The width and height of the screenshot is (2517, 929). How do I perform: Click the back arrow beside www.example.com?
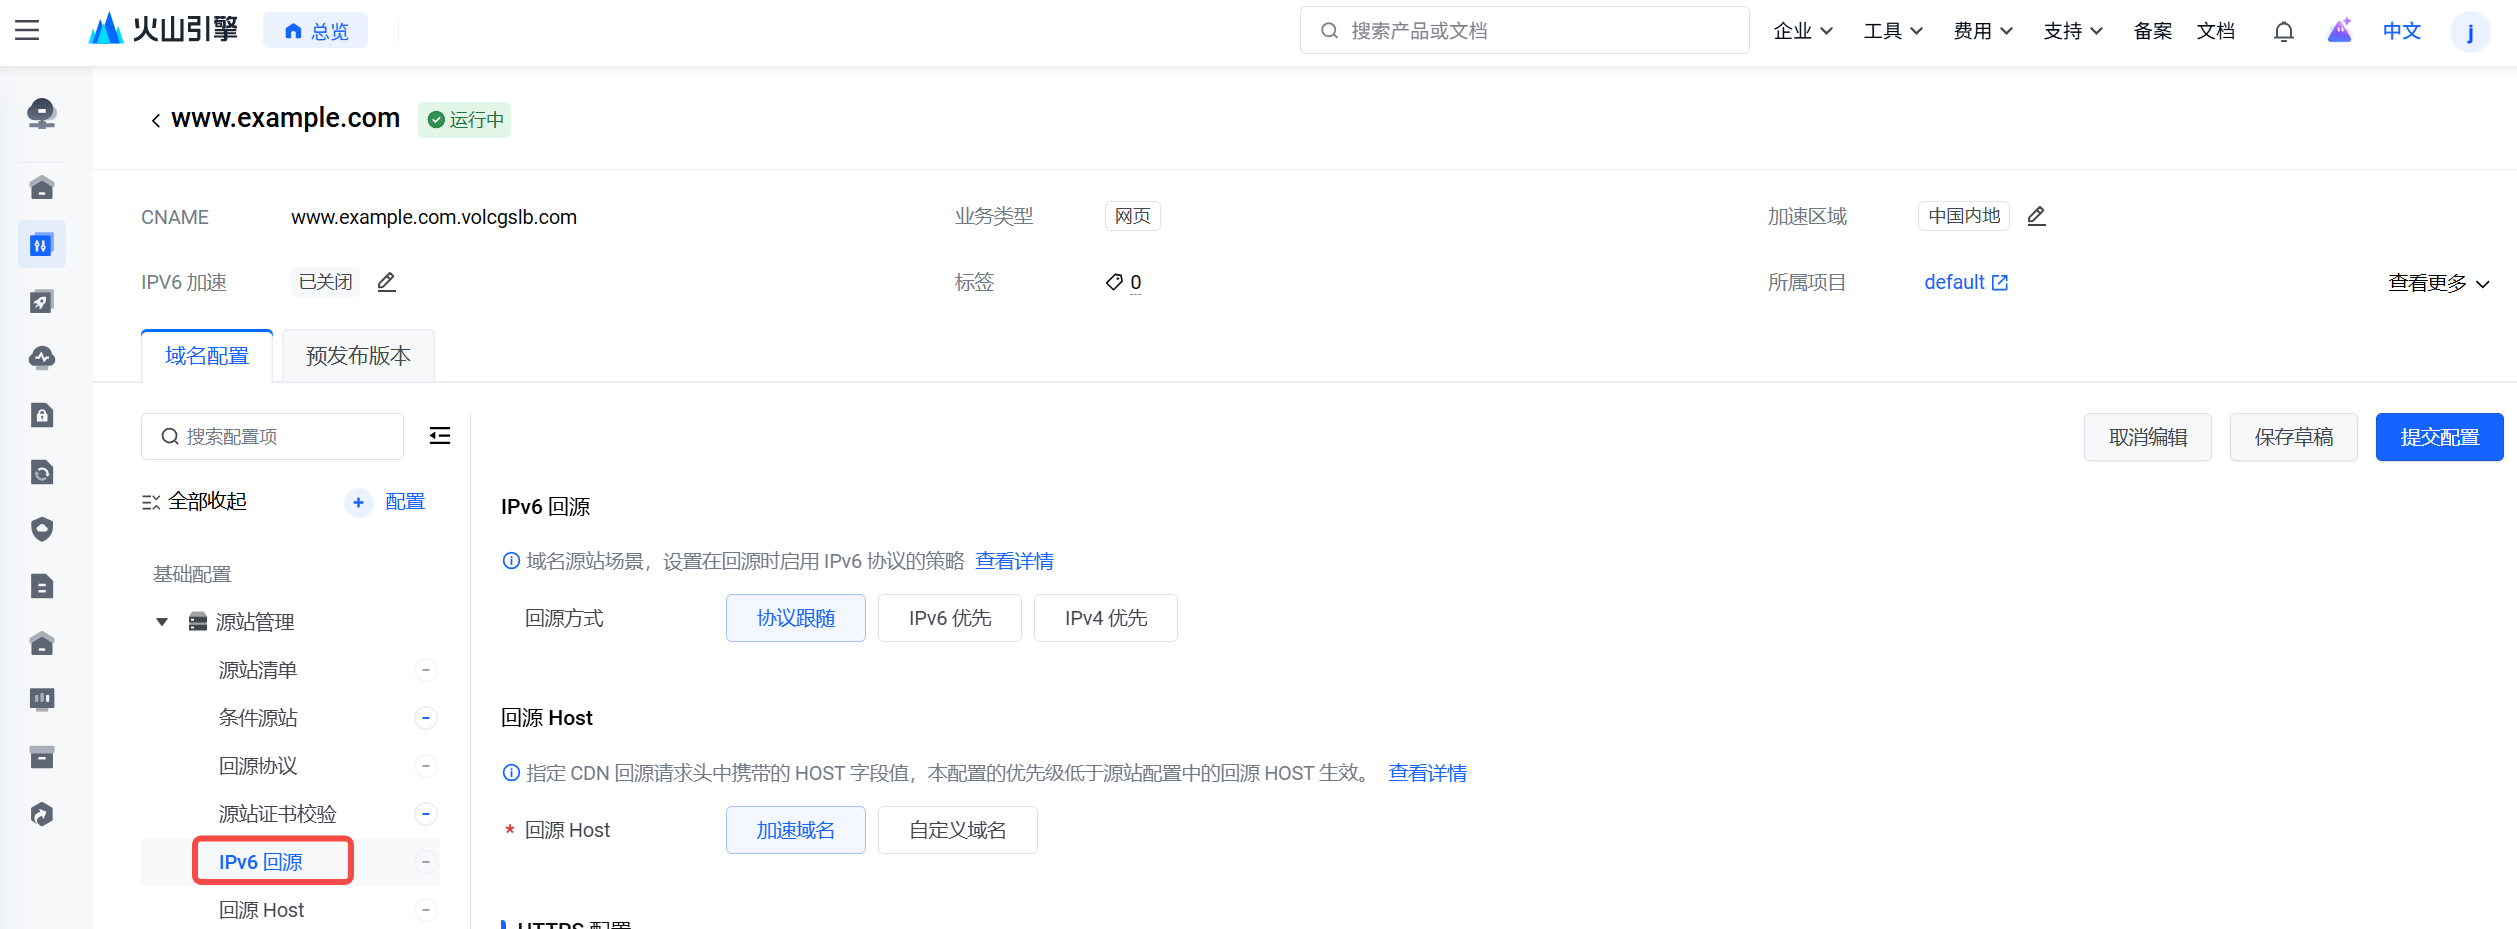point(155,121)
